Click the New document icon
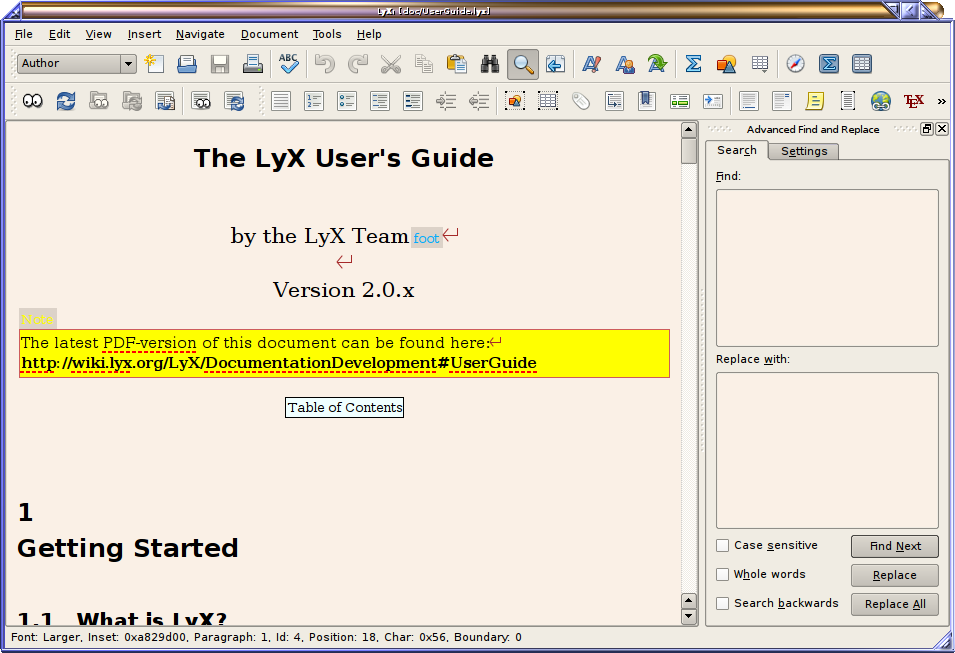 (154, 64)
